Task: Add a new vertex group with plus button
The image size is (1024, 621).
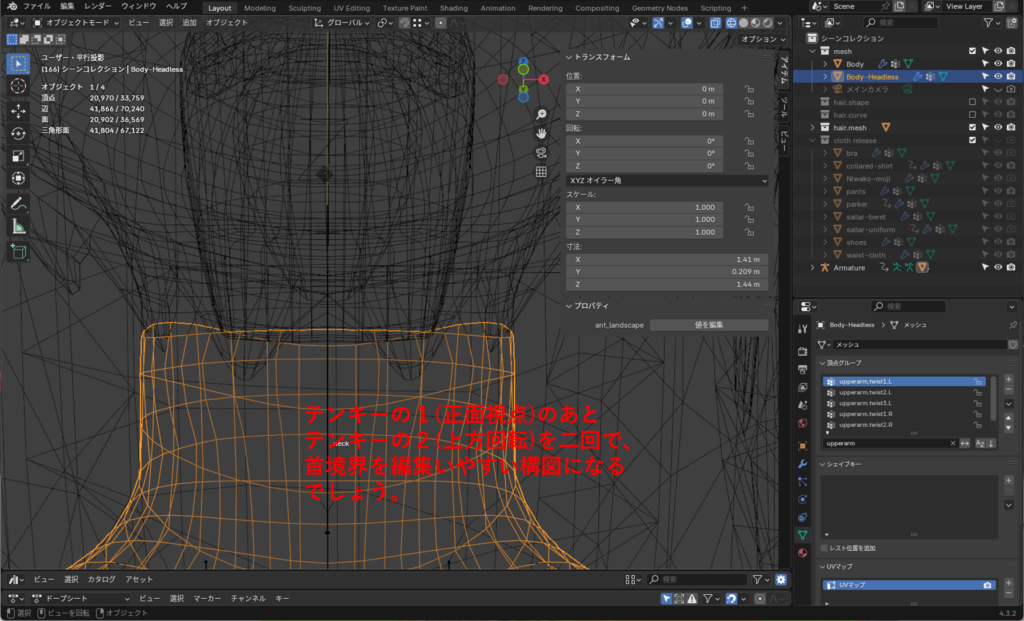Action: (x=1008, y=380)
